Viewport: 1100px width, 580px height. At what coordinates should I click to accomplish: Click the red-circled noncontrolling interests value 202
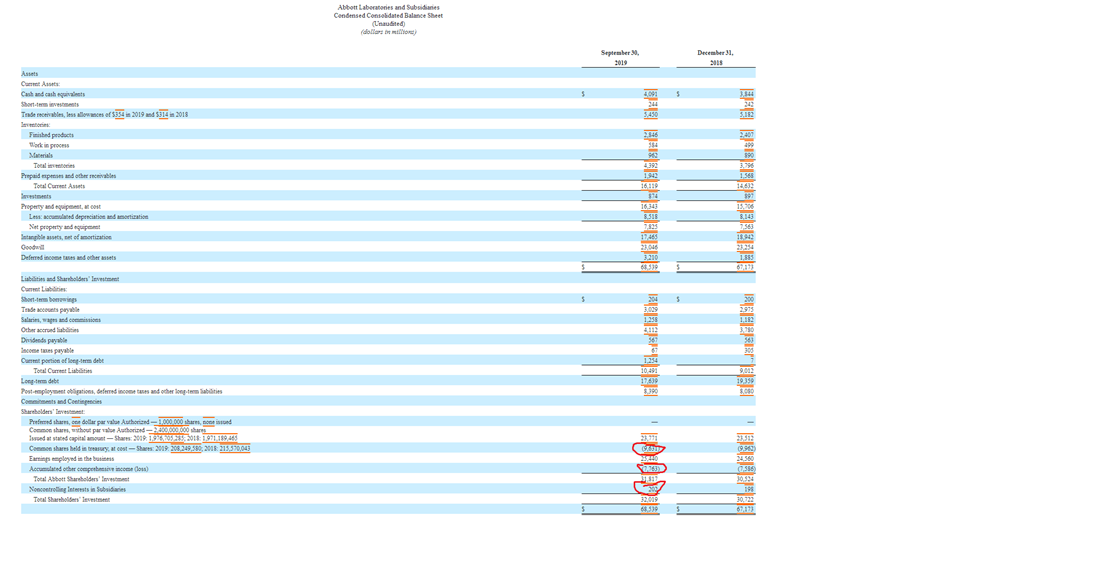652,489
